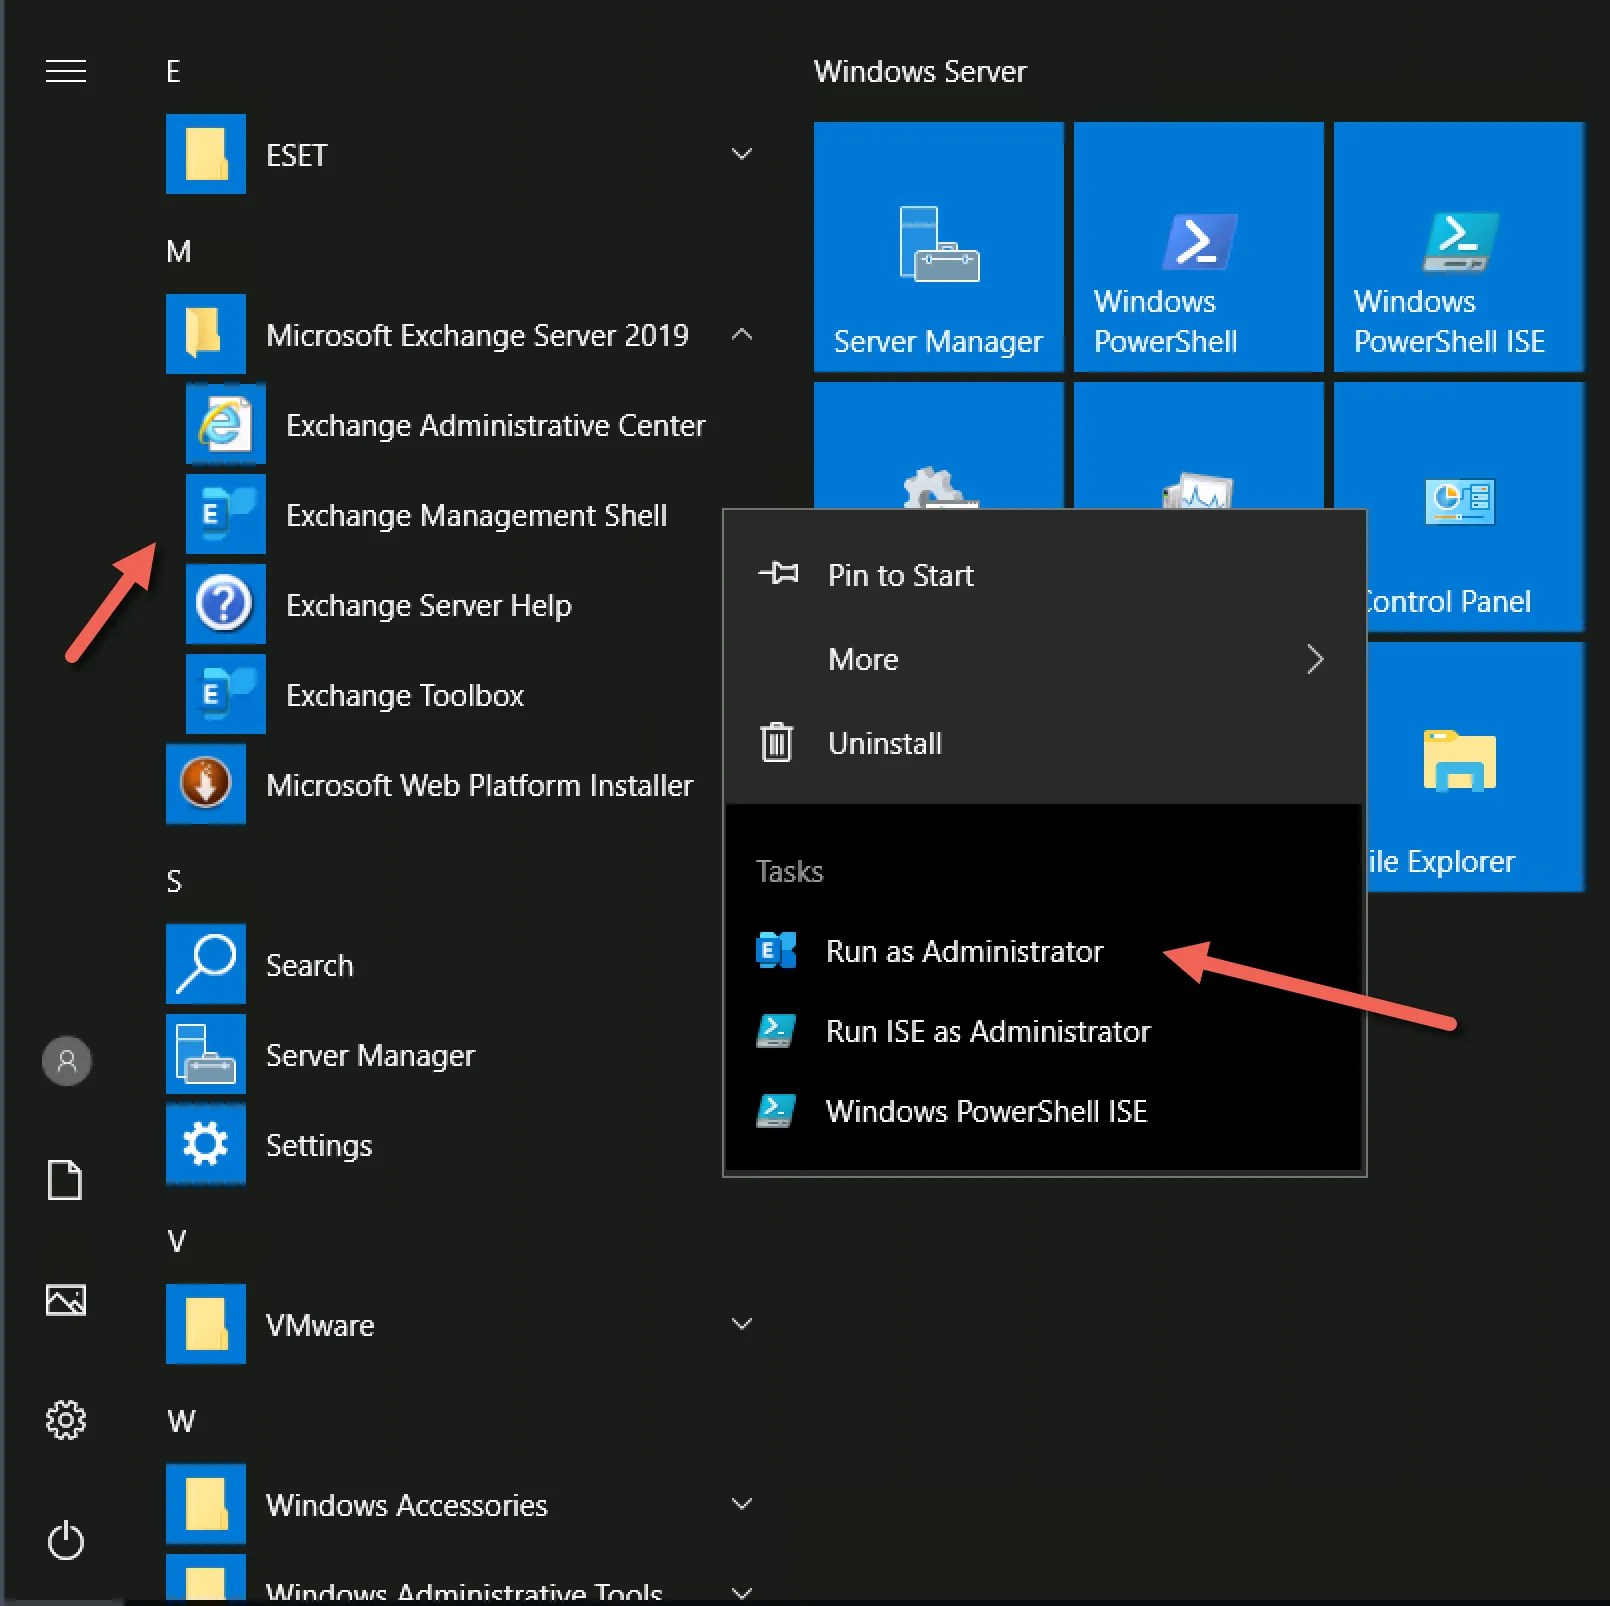Image resolution: width=1610 pixels, height=1606 pixels.
Task: Open Exchange Server Help
Action: pos(429,604)
